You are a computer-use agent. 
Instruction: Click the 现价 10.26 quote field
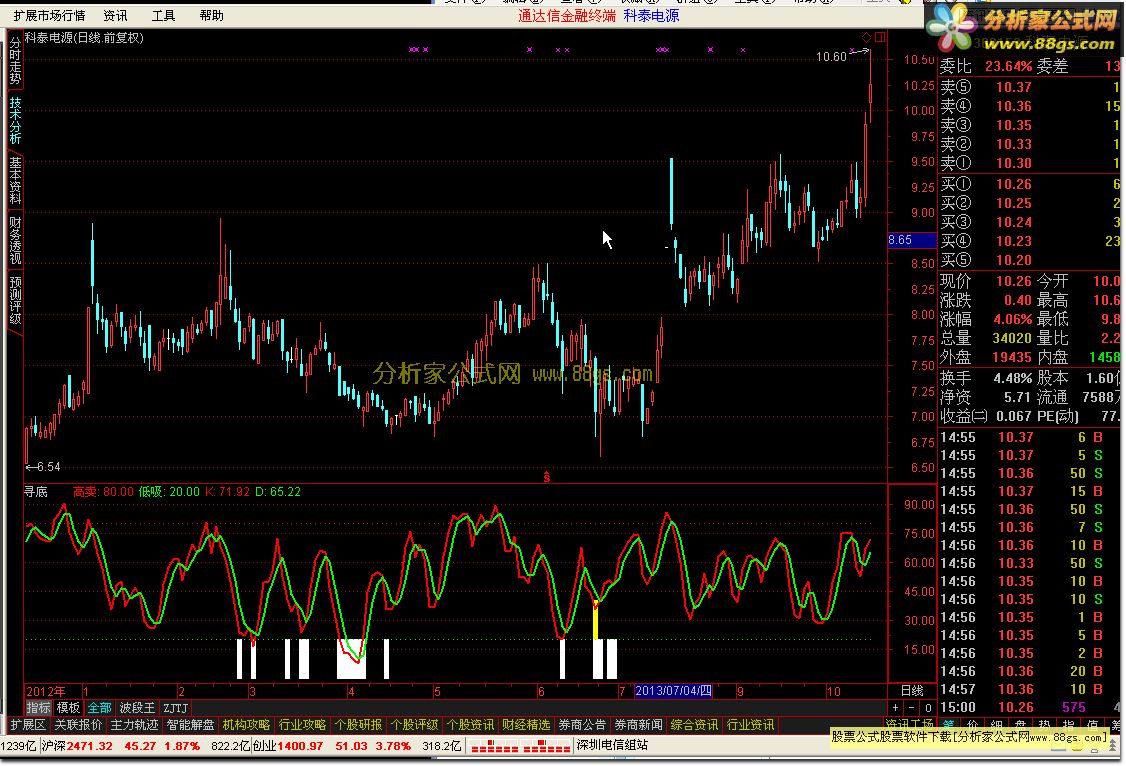click(986, 281)
